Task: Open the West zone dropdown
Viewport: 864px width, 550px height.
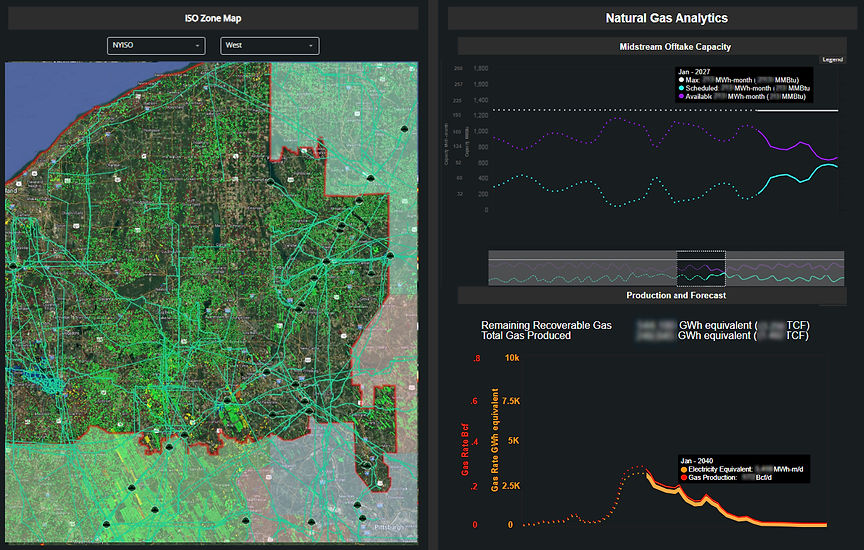Action: click(269, 46)
